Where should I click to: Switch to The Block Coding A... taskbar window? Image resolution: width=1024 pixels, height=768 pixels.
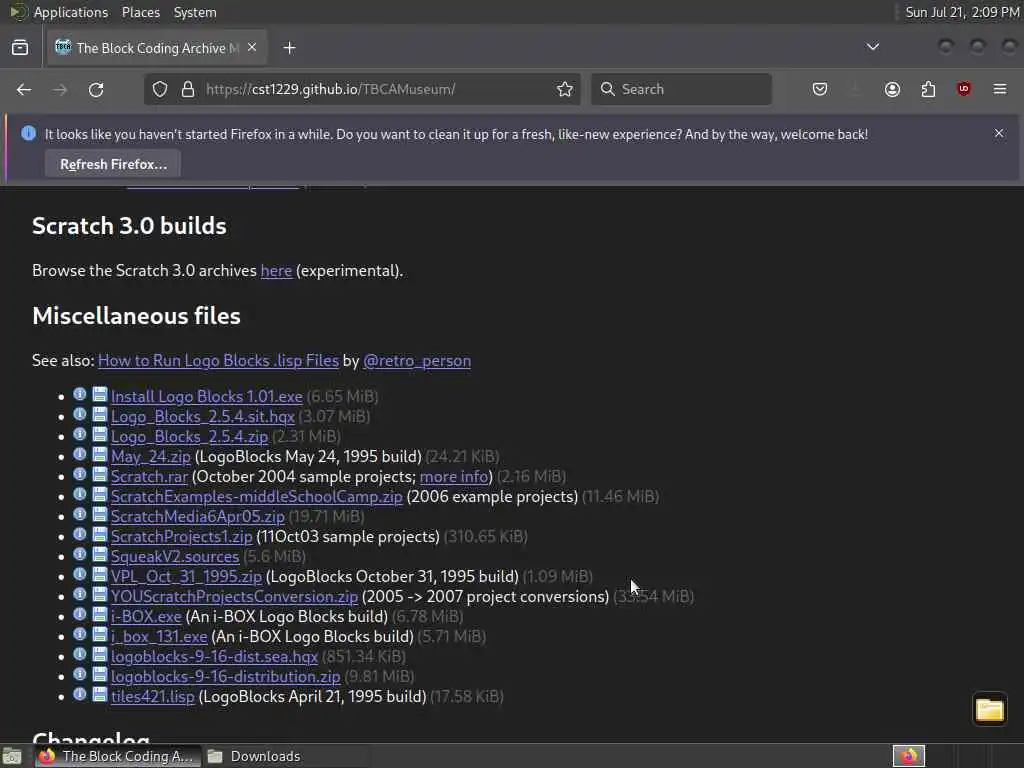118,756
